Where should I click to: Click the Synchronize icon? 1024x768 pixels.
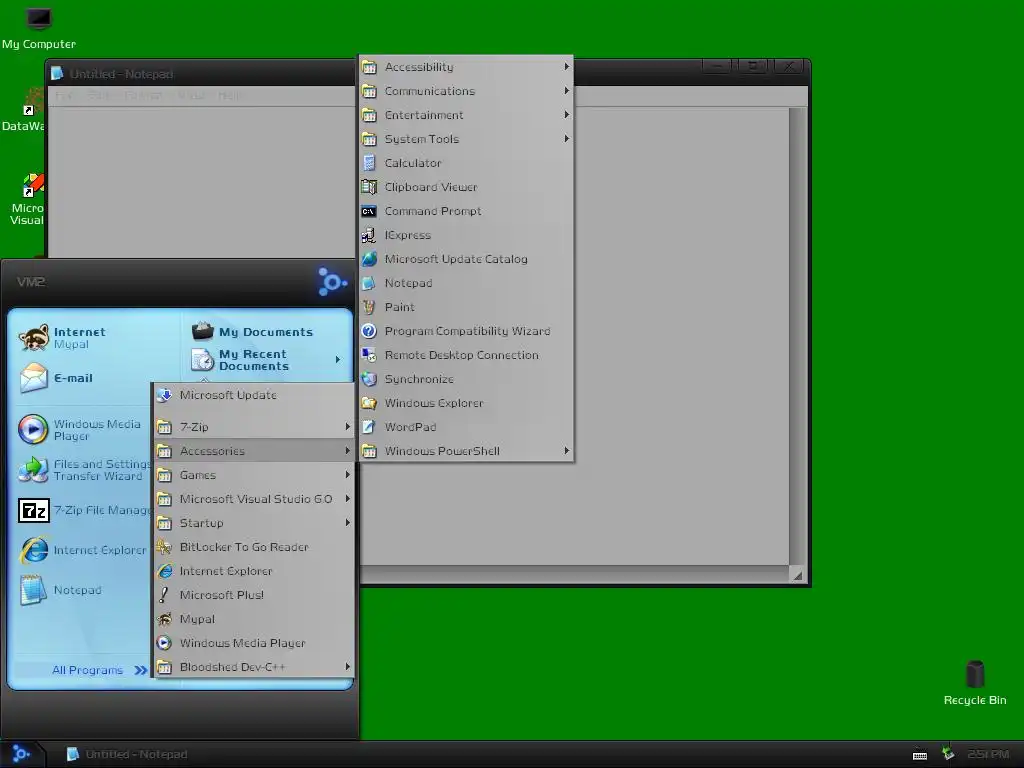[369, 379]
